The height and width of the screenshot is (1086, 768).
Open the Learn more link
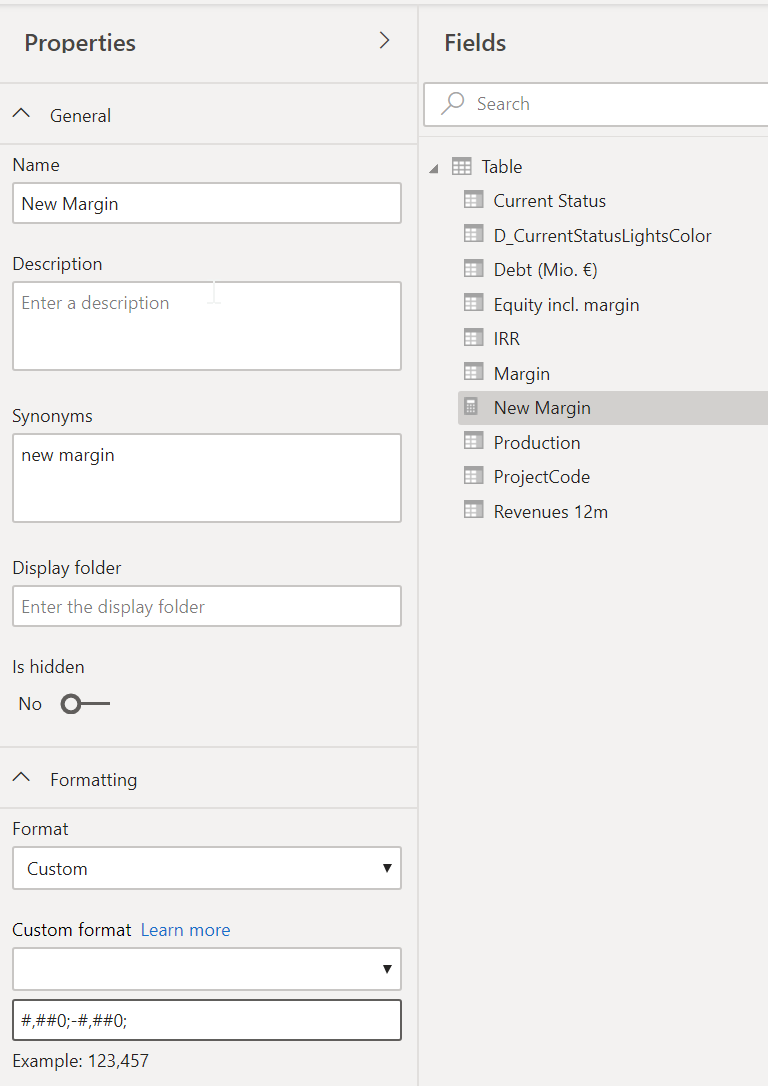[x=186, y=930]
